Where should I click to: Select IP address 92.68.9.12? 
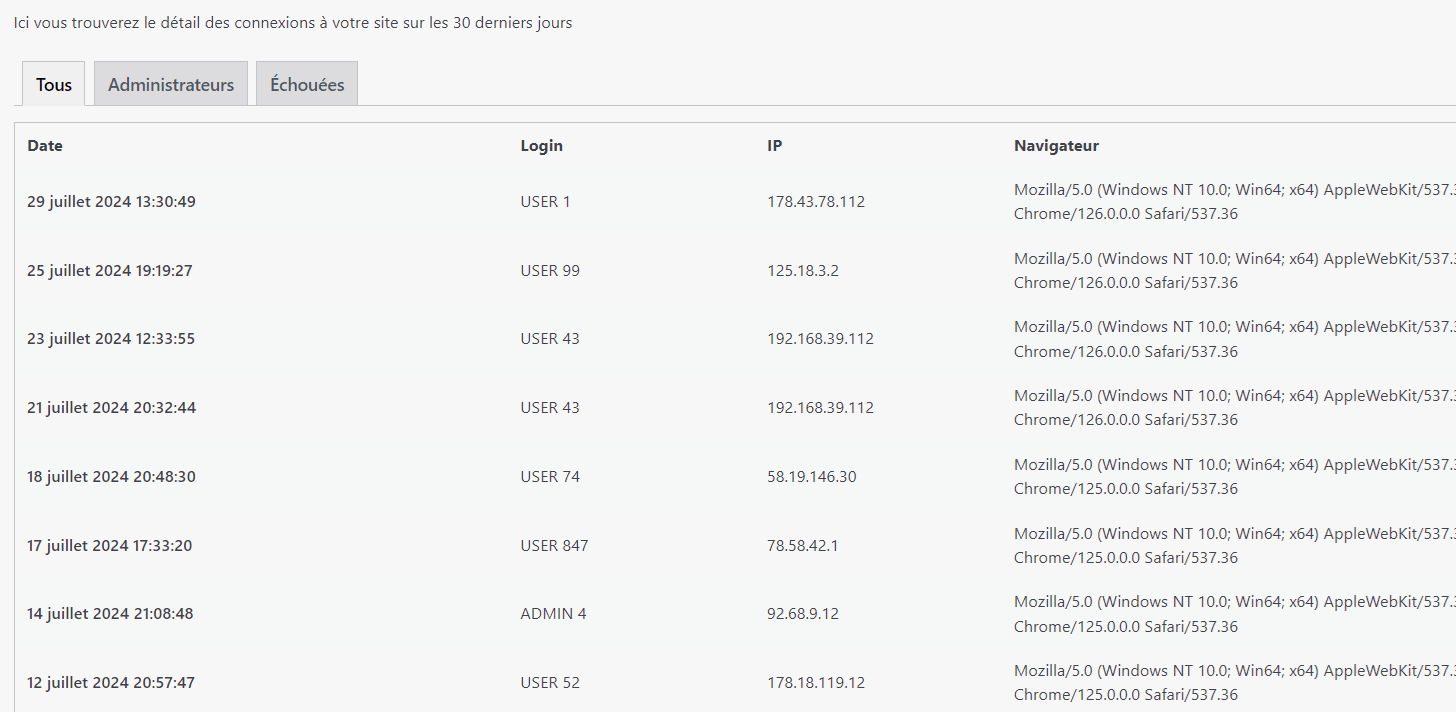click(x=803, y=614)
